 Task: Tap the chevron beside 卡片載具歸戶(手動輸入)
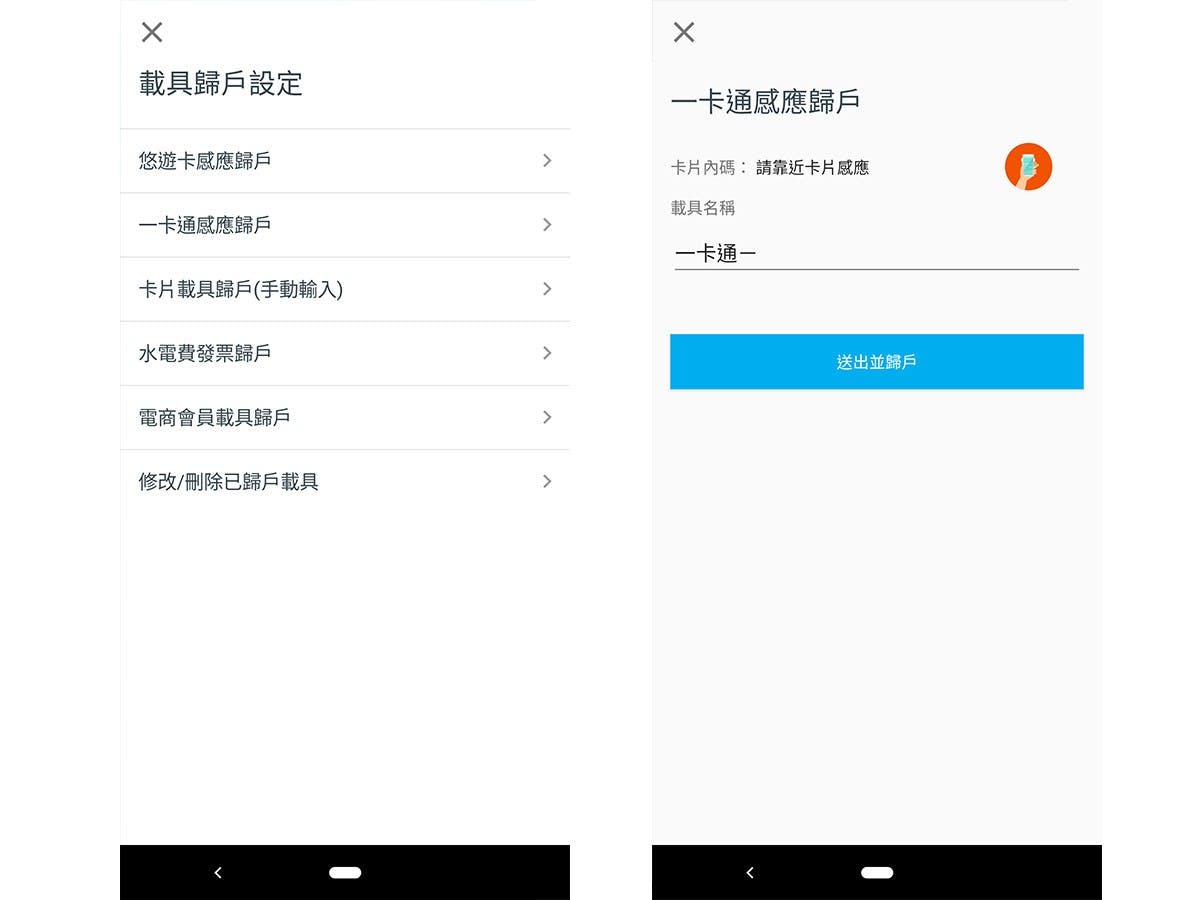(x=547, y=289)
